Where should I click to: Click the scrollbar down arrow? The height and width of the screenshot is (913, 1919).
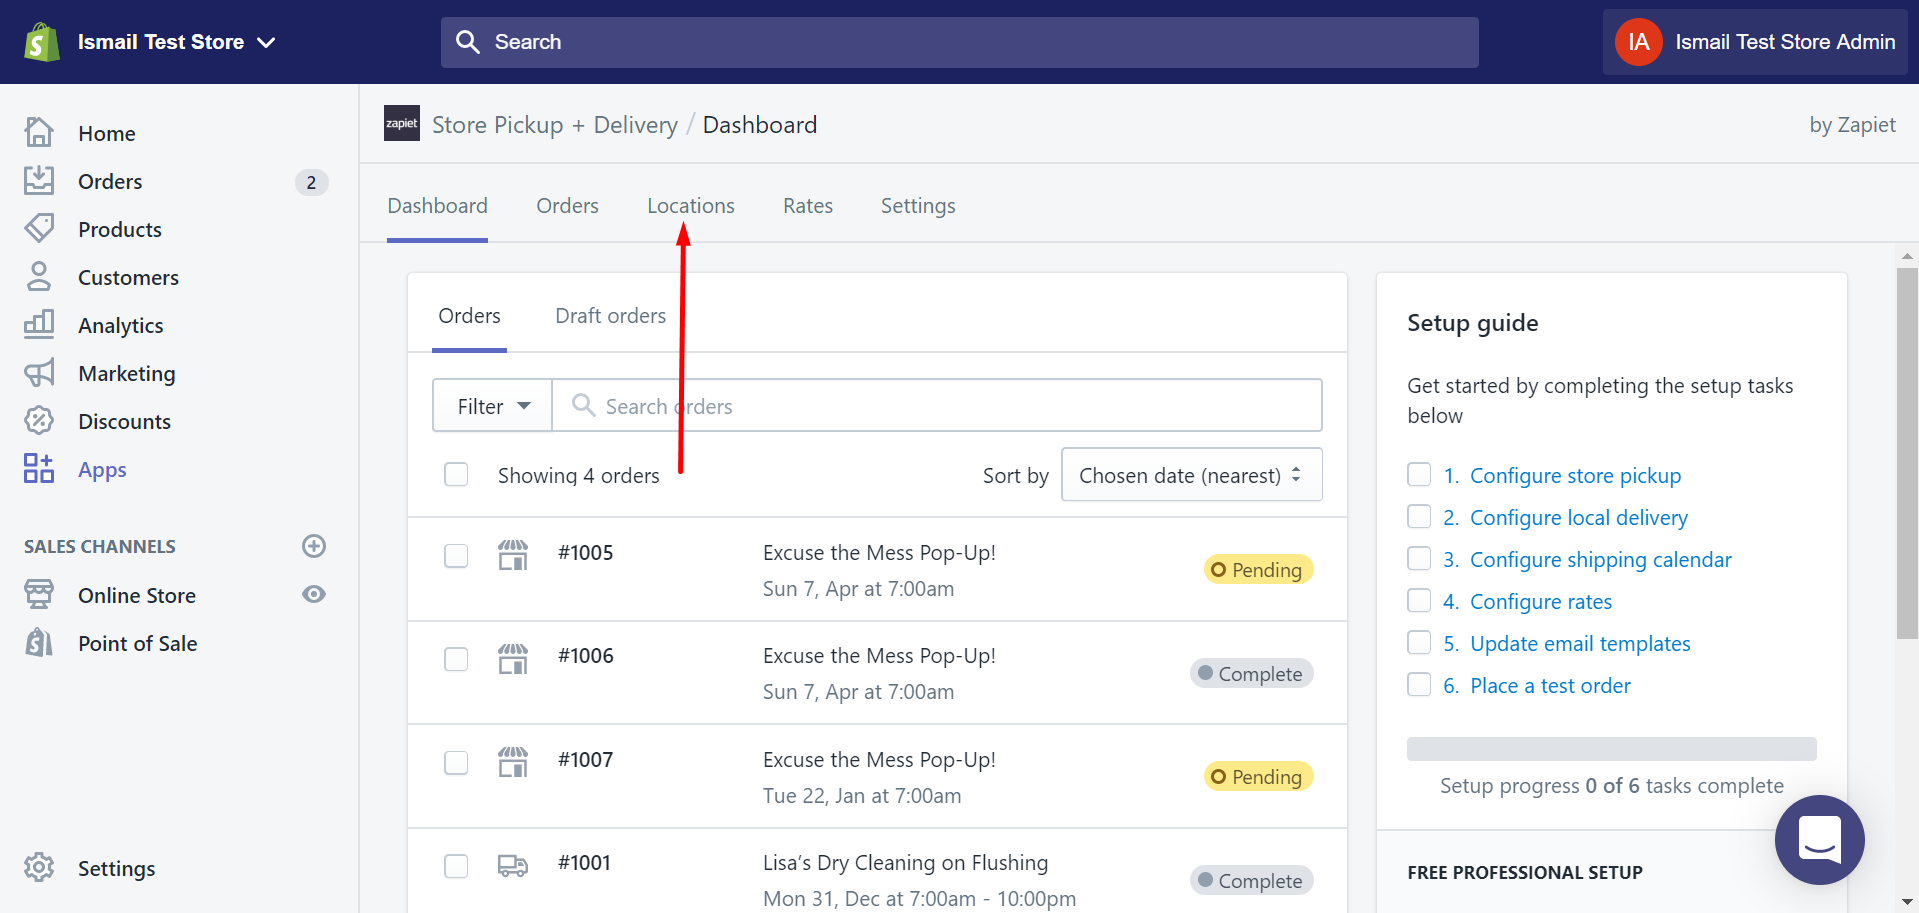click(x=1907, y=901)
